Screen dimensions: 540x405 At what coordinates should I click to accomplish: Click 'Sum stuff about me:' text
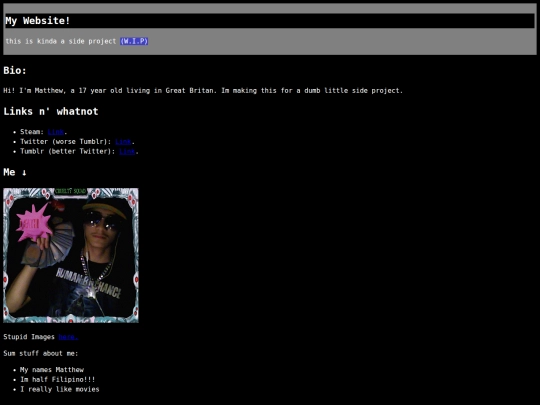41,353
